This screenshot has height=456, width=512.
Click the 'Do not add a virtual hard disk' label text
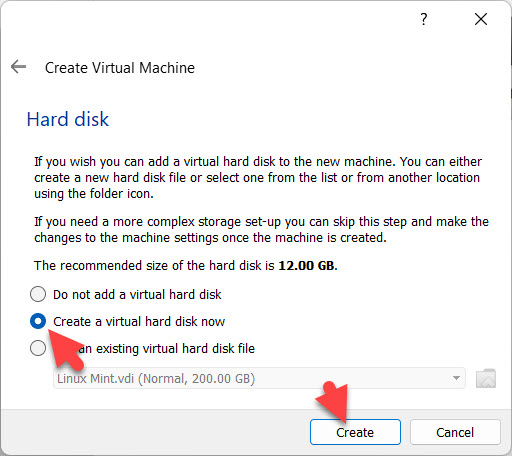coord(137,295)
